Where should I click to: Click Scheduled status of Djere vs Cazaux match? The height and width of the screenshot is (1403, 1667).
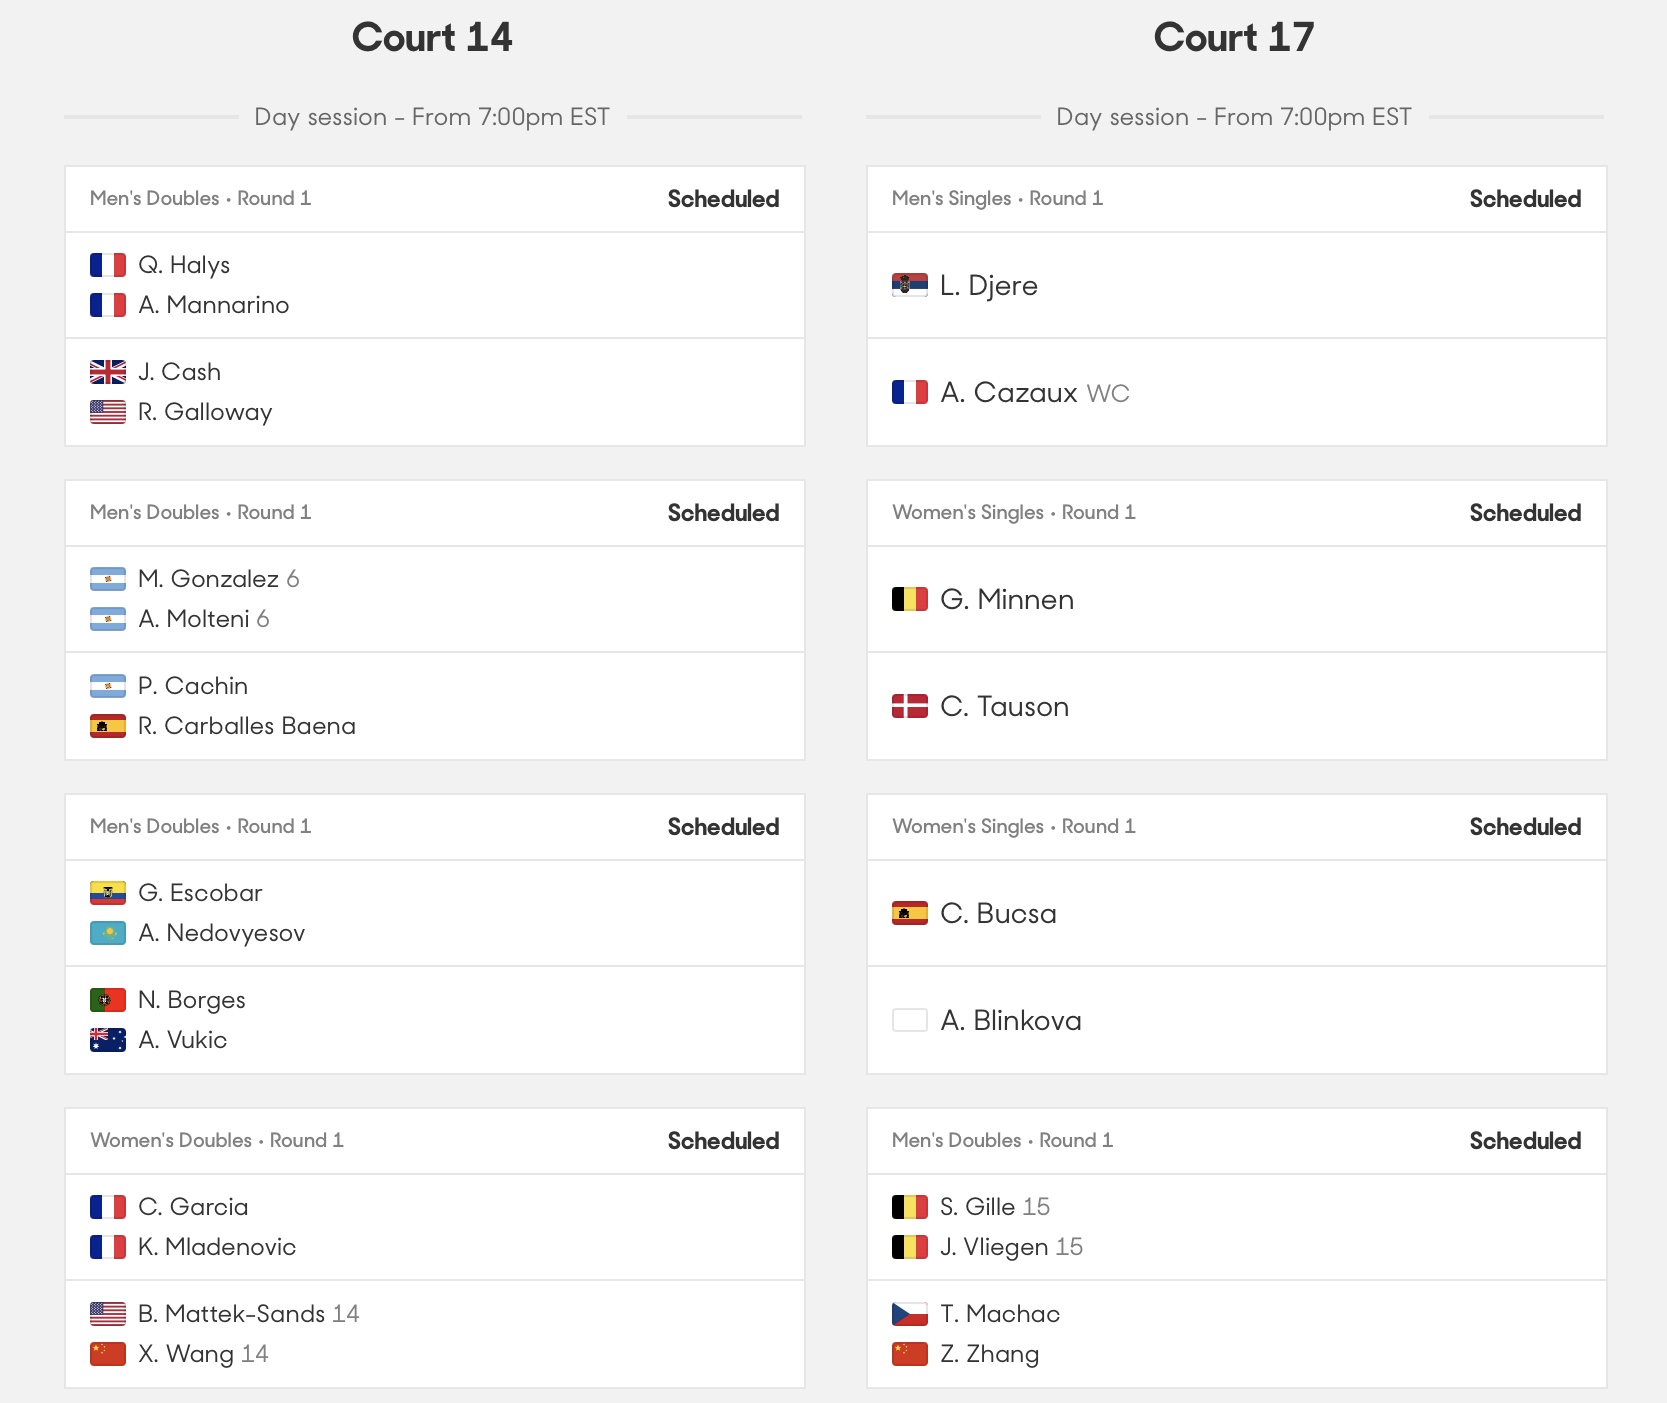1525,199
